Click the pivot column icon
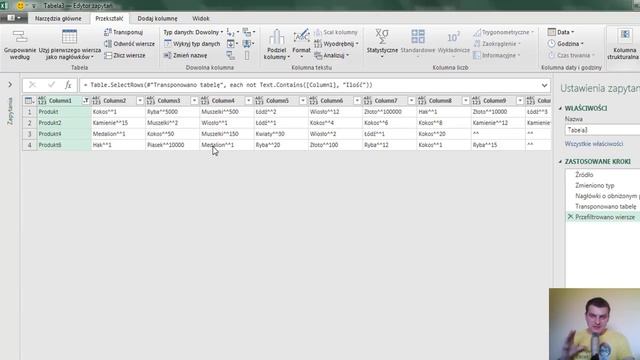The width and height of the screenshot is (640, 360). tap(231, 55)
